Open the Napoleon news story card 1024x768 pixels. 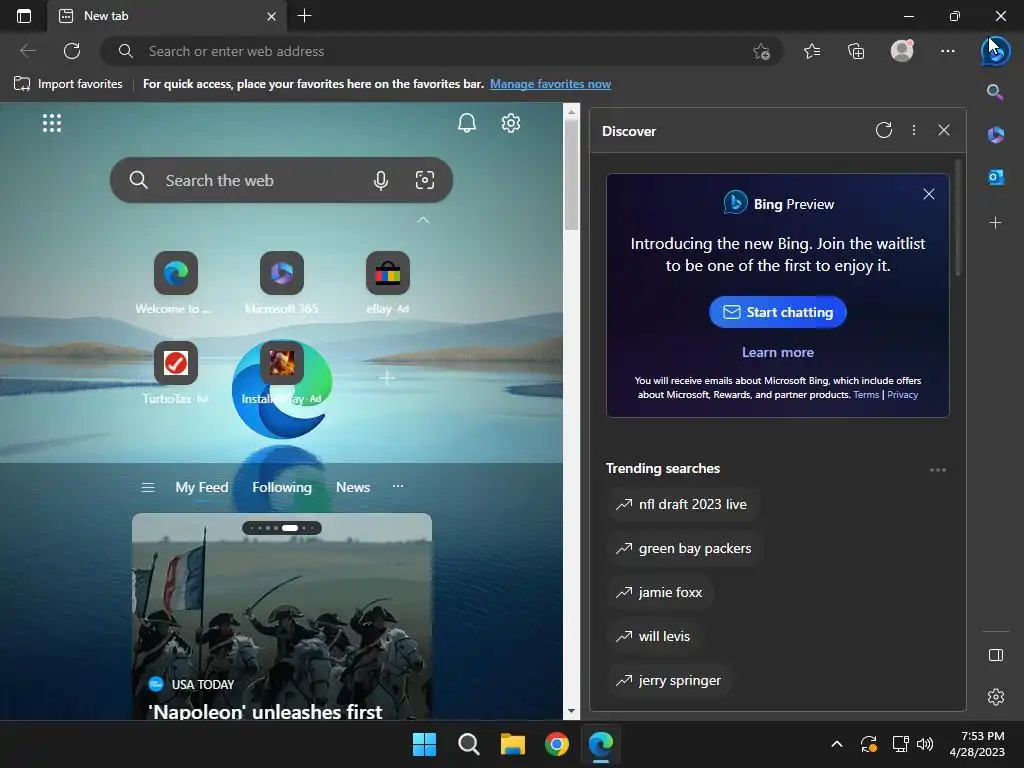pyautogui.click(x=281, y=616)
